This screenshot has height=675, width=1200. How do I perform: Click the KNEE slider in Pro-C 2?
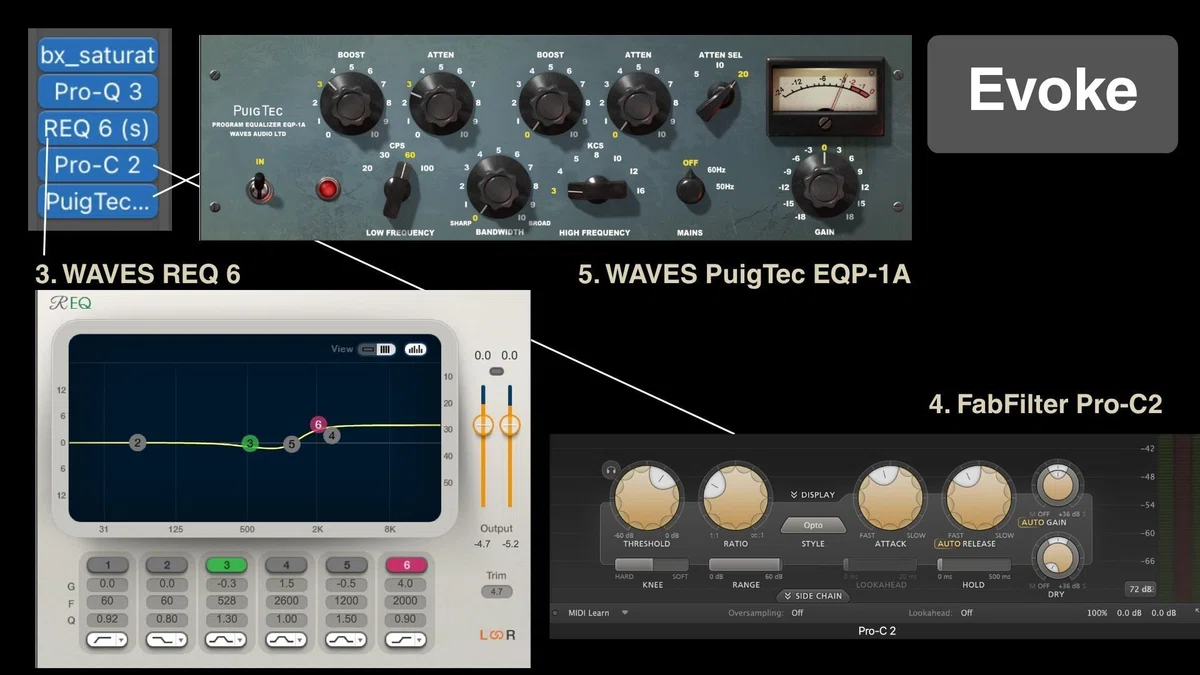pyautogui.click(x=653, y=565)
